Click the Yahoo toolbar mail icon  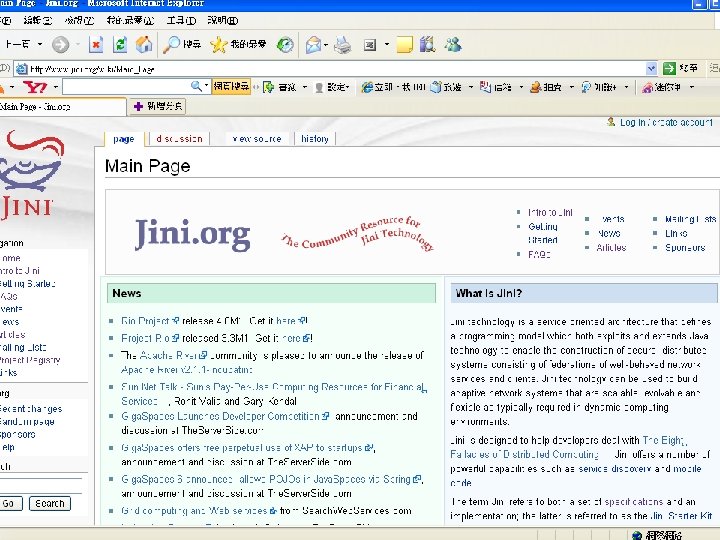pyautogui.click(x=485, y=87)
